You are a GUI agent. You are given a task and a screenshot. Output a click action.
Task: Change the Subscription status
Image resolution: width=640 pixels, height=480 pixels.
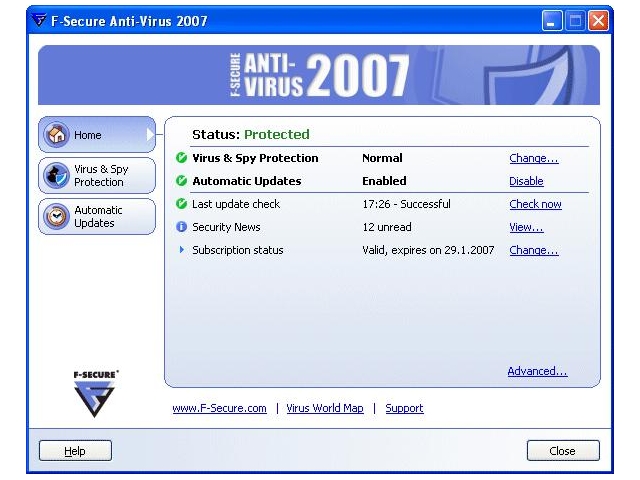(x=533, y=250)
